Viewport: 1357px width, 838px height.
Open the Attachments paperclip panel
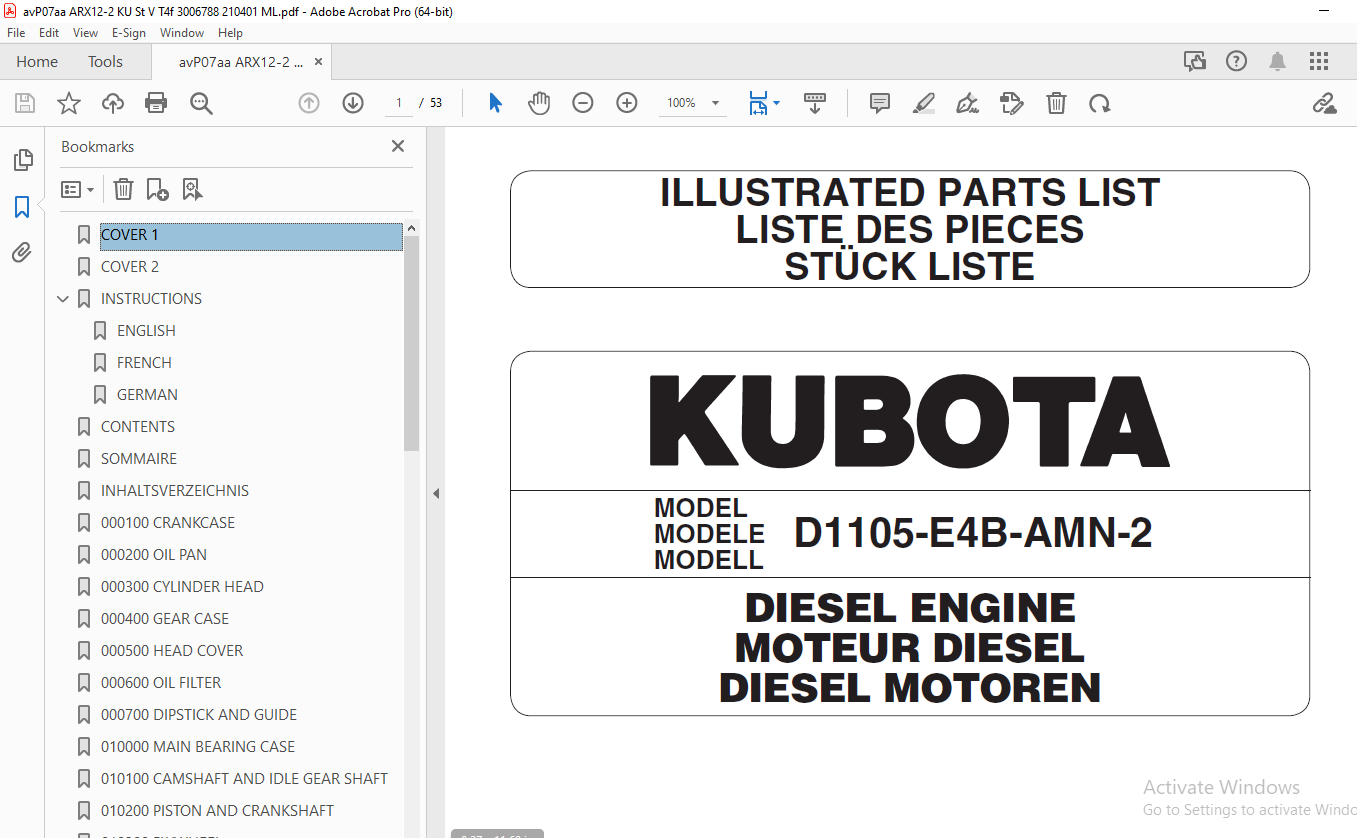[x=22, y=253]
